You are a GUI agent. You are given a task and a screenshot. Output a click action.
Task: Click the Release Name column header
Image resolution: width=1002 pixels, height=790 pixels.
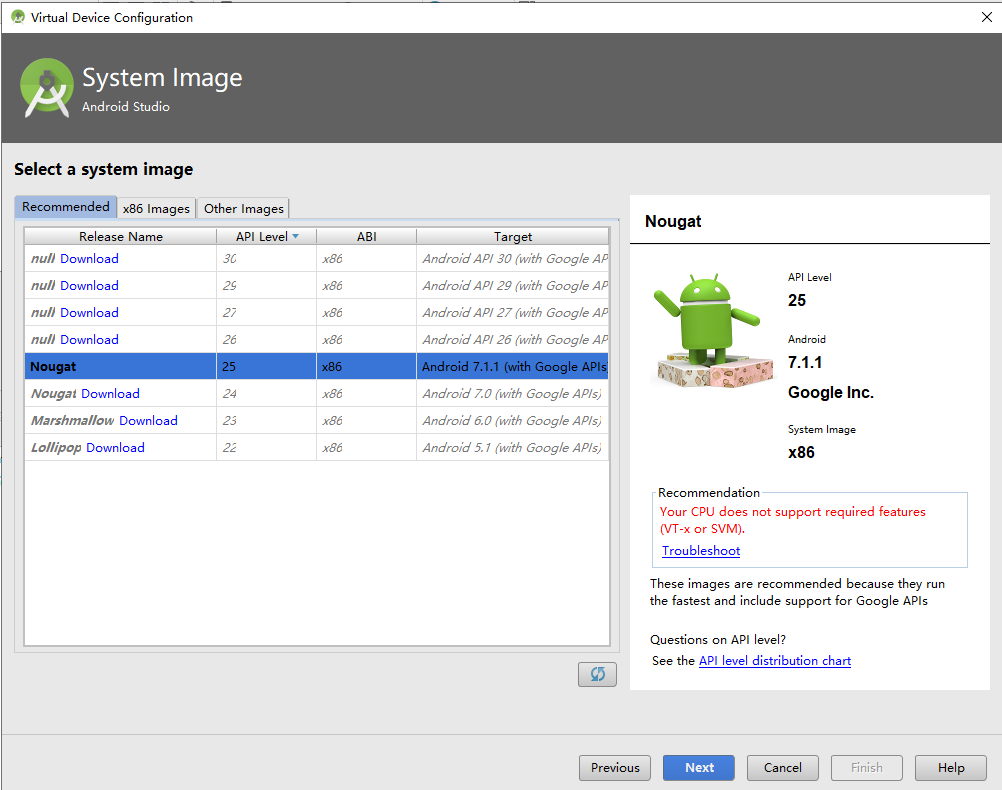(x=121, y=236)
